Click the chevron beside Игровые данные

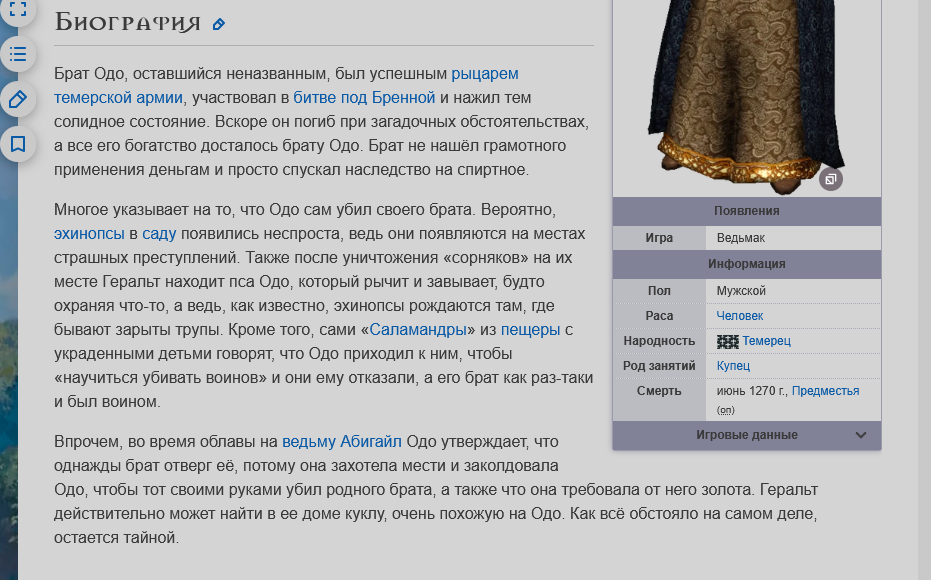860,435
